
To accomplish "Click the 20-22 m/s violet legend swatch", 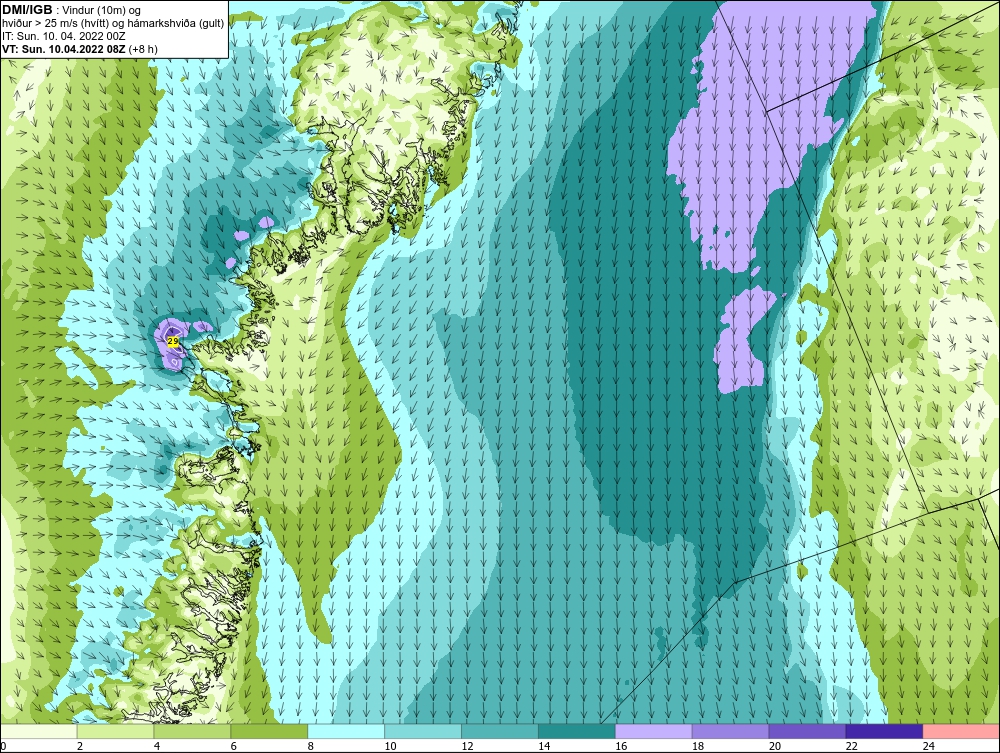I will pos(807,731).
